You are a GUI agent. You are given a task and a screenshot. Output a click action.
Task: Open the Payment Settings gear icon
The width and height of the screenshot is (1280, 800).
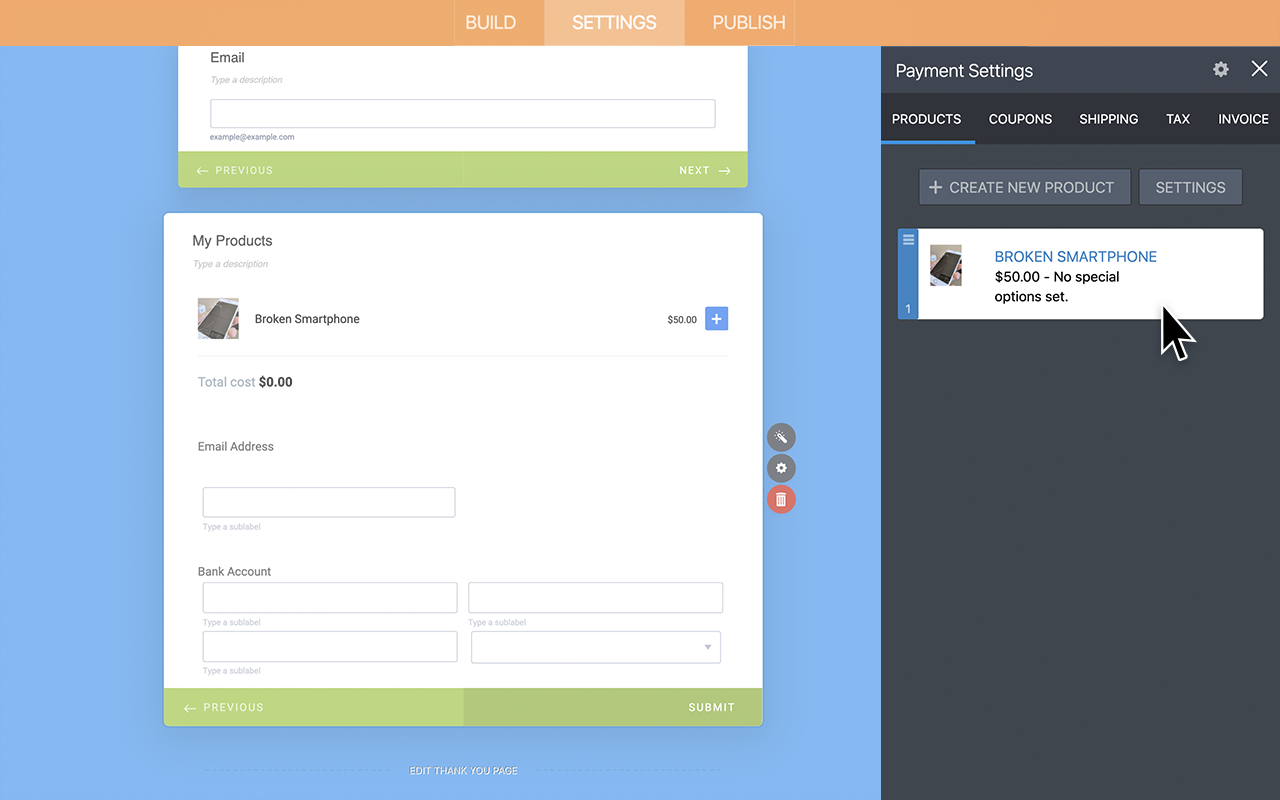[1220, 69]
